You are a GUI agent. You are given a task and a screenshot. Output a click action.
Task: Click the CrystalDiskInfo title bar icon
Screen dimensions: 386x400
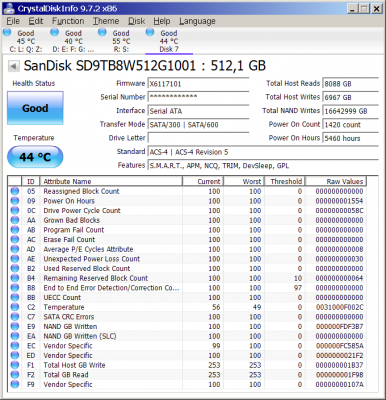9,8
